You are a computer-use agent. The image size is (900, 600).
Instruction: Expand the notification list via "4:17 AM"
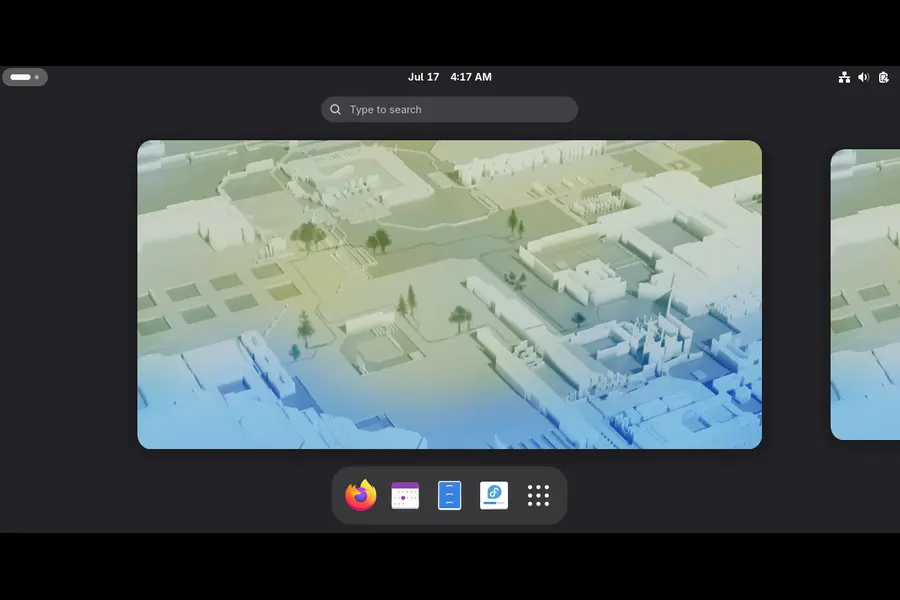click(471, 77)
